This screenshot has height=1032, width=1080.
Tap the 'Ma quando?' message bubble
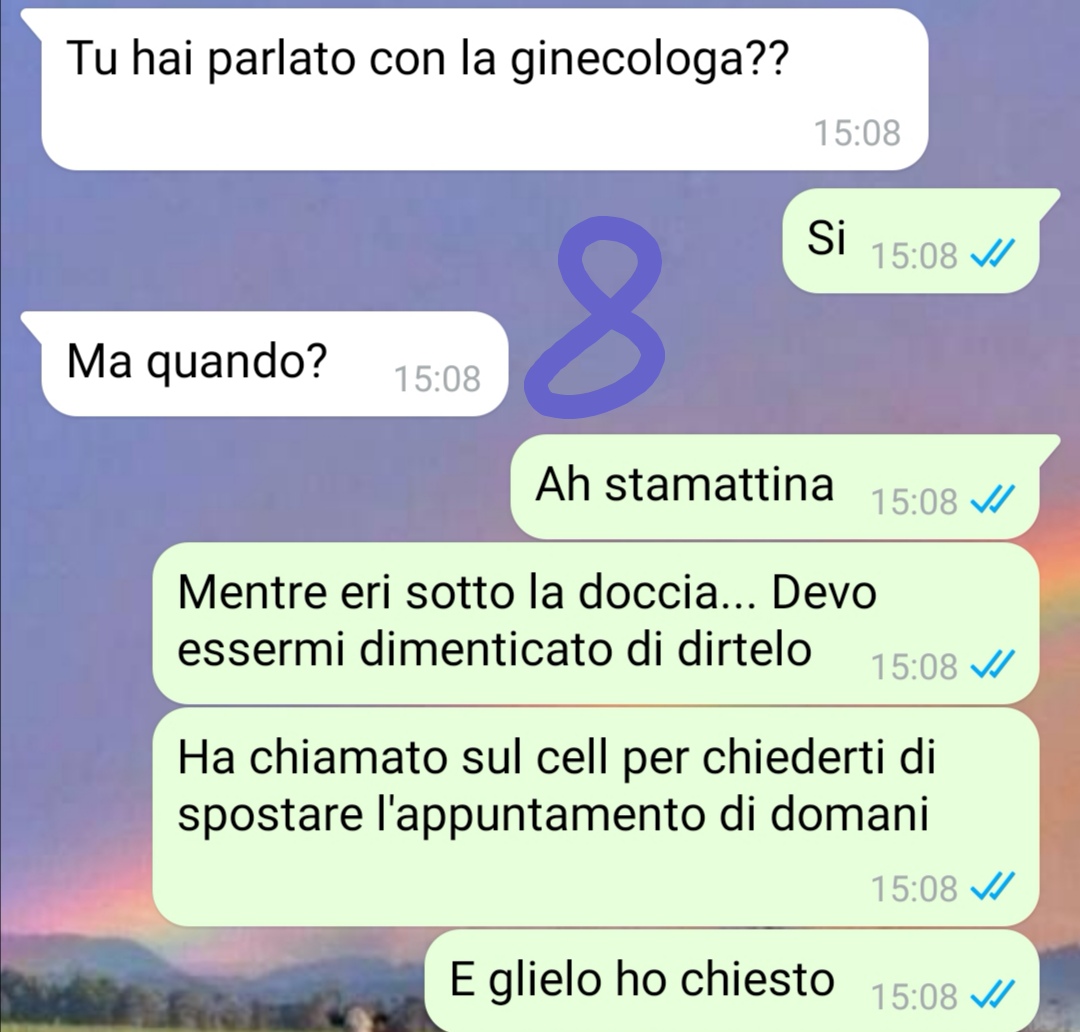click(274, 363)
